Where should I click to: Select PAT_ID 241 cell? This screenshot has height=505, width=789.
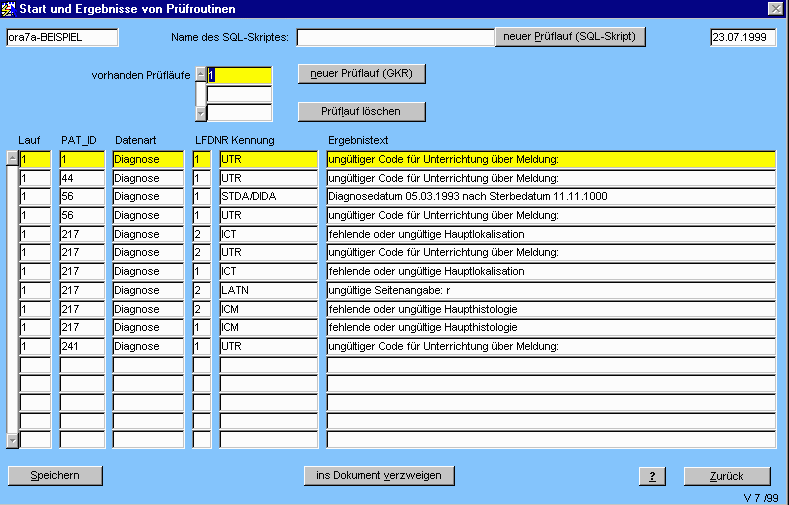click(x=82, y=346)
